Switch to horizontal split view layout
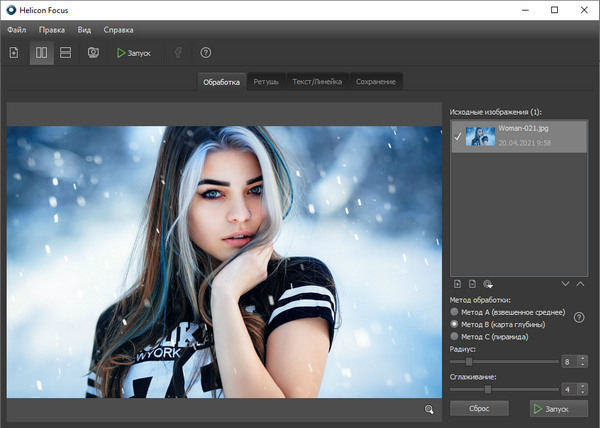 point(66,52)
